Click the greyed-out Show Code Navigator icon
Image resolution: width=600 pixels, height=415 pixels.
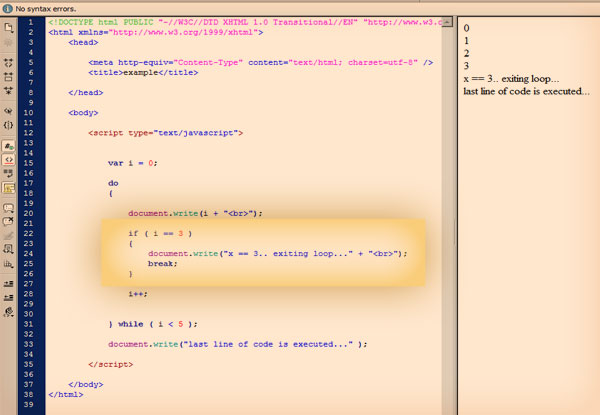[x=8, y=42]
